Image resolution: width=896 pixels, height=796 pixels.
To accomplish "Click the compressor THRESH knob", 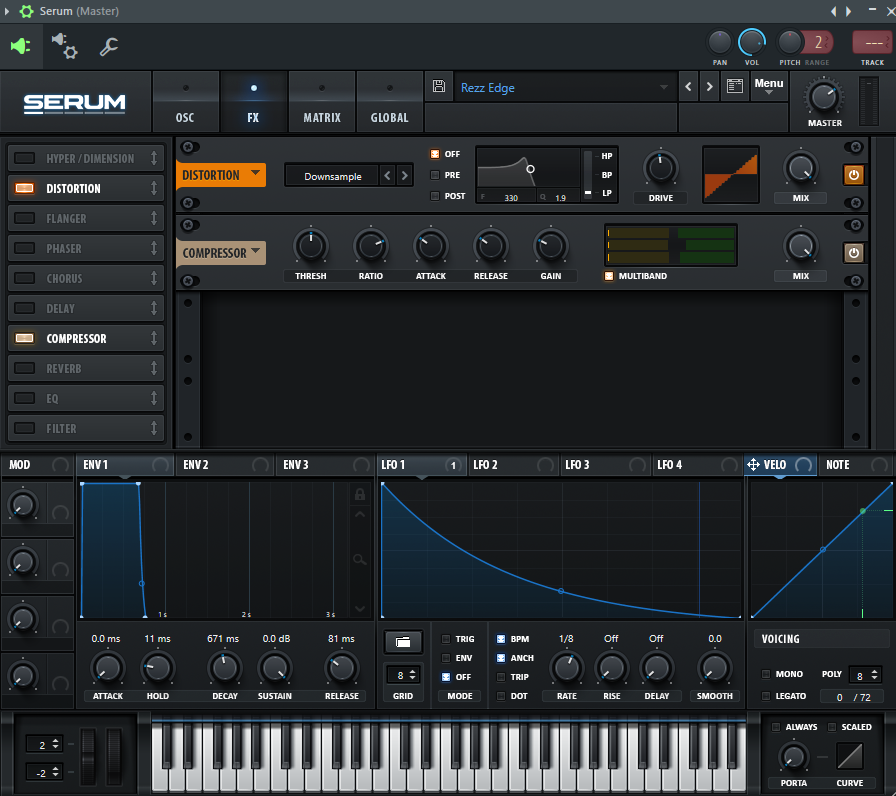I will coord(311,246).
